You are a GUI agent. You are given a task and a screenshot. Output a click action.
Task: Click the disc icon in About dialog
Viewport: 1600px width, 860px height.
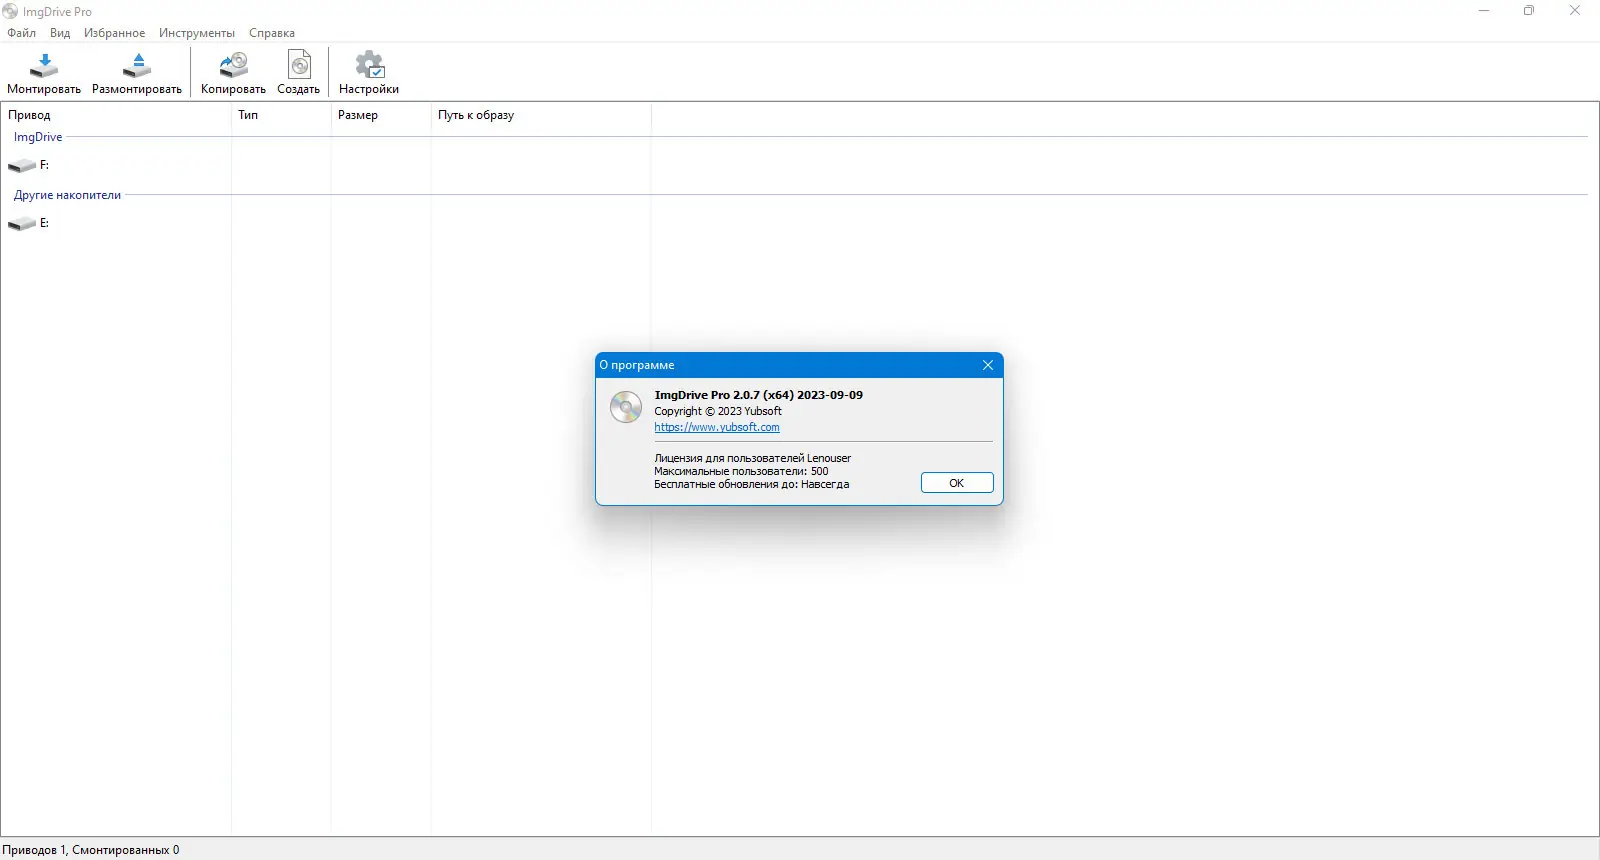(626, 407)
